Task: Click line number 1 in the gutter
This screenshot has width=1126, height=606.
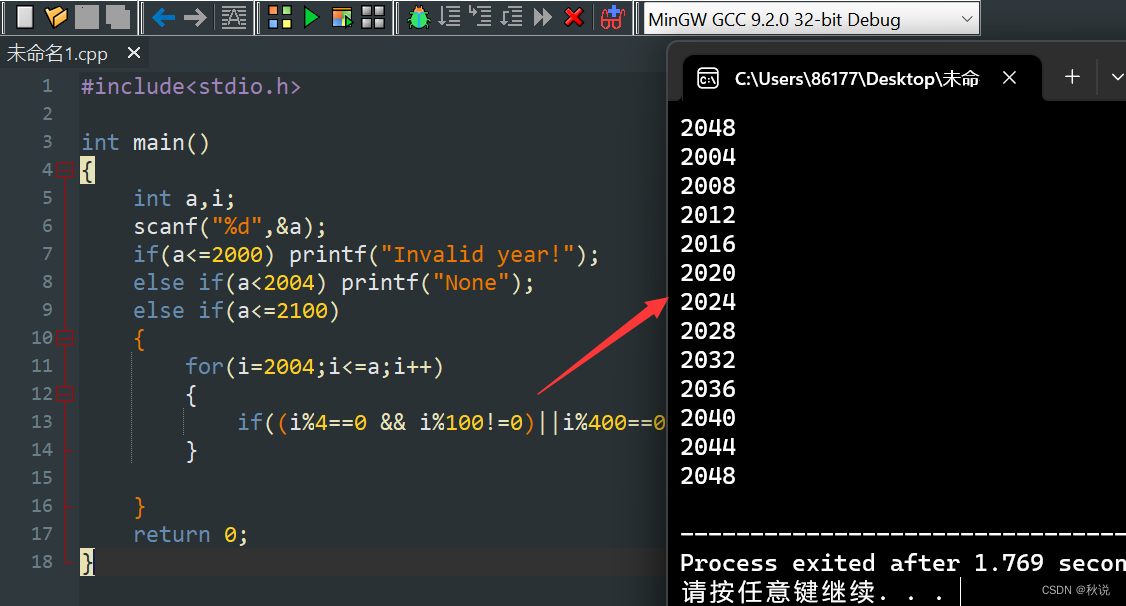Action: click(x=47, y=86)
